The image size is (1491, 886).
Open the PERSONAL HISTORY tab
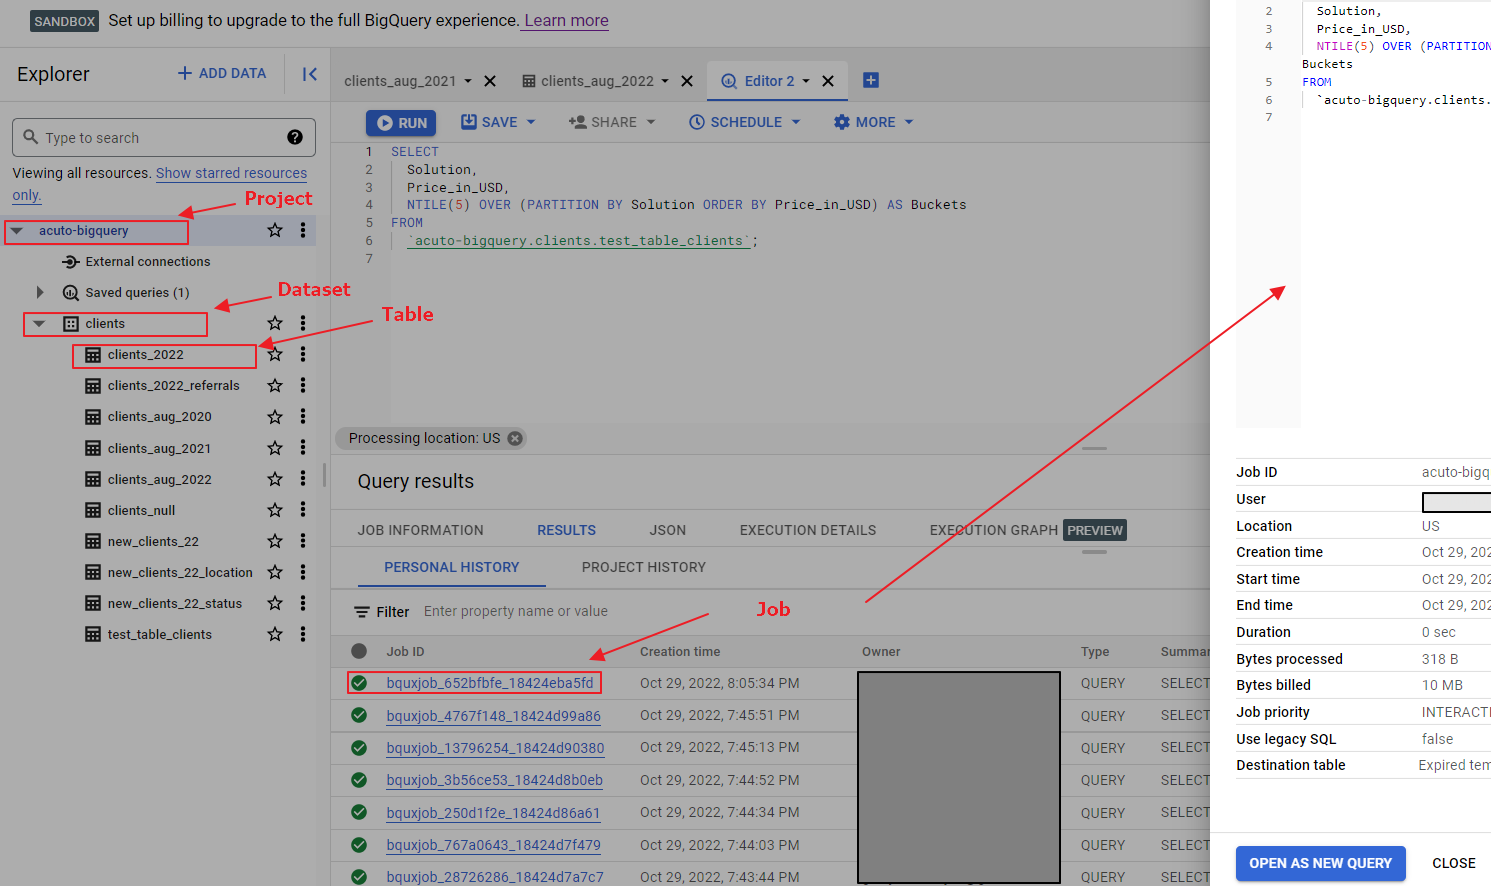pyautogui.click(x=452, y=567)
